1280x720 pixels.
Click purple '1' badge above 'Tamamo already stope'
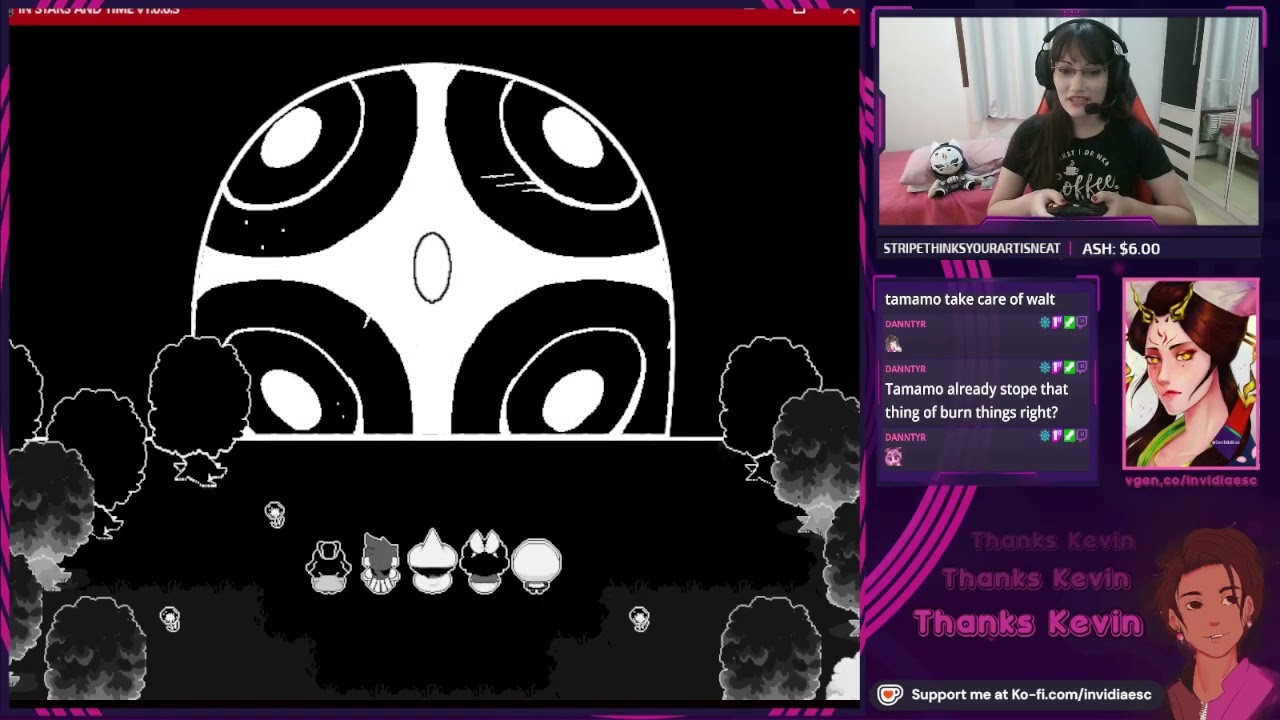pyautogui.click(x=1057, y=367)
